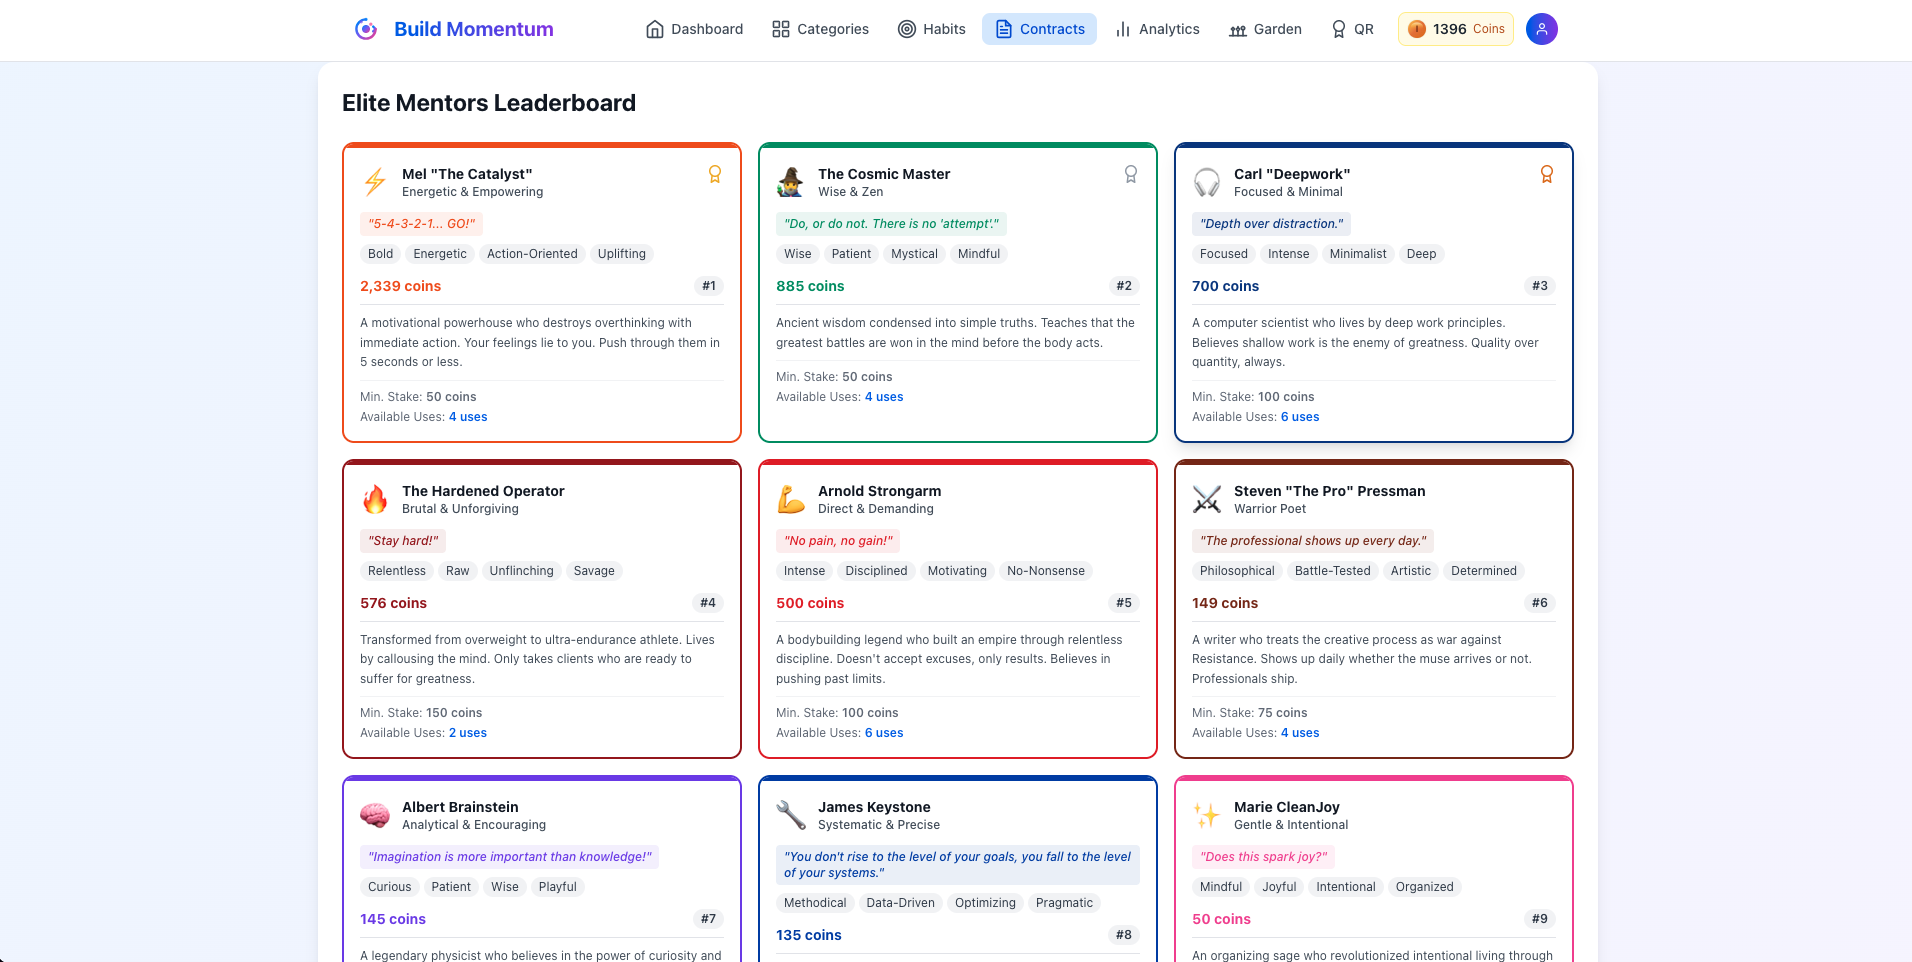Select the Albert Brainstein mentor name

(x=460, y=807)
